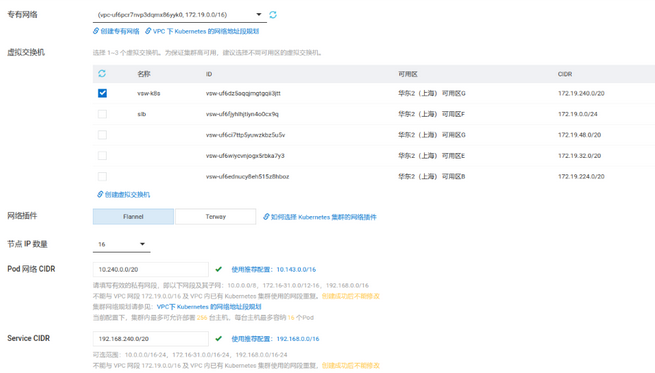Open the VPC network dropdown

point(180,15)
